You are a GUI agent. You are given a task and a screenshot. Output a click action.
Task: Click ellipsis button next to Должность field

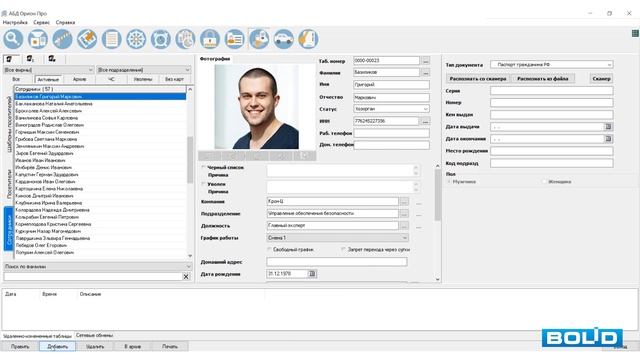[x=404, y=226]
